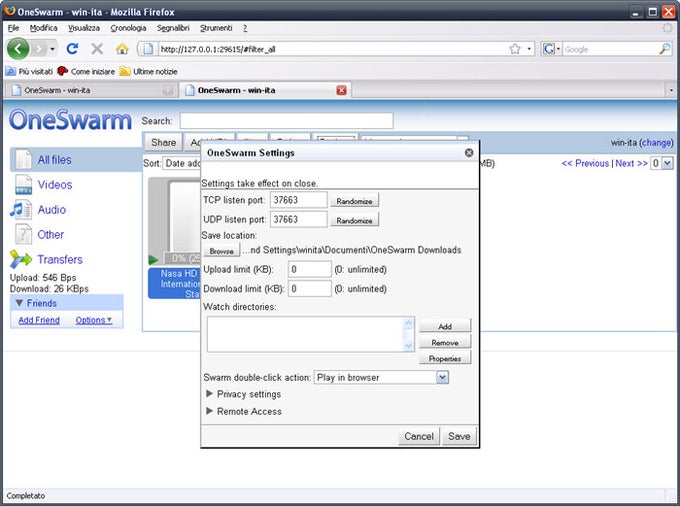Cancel the settings dialog

pos(419,436)
